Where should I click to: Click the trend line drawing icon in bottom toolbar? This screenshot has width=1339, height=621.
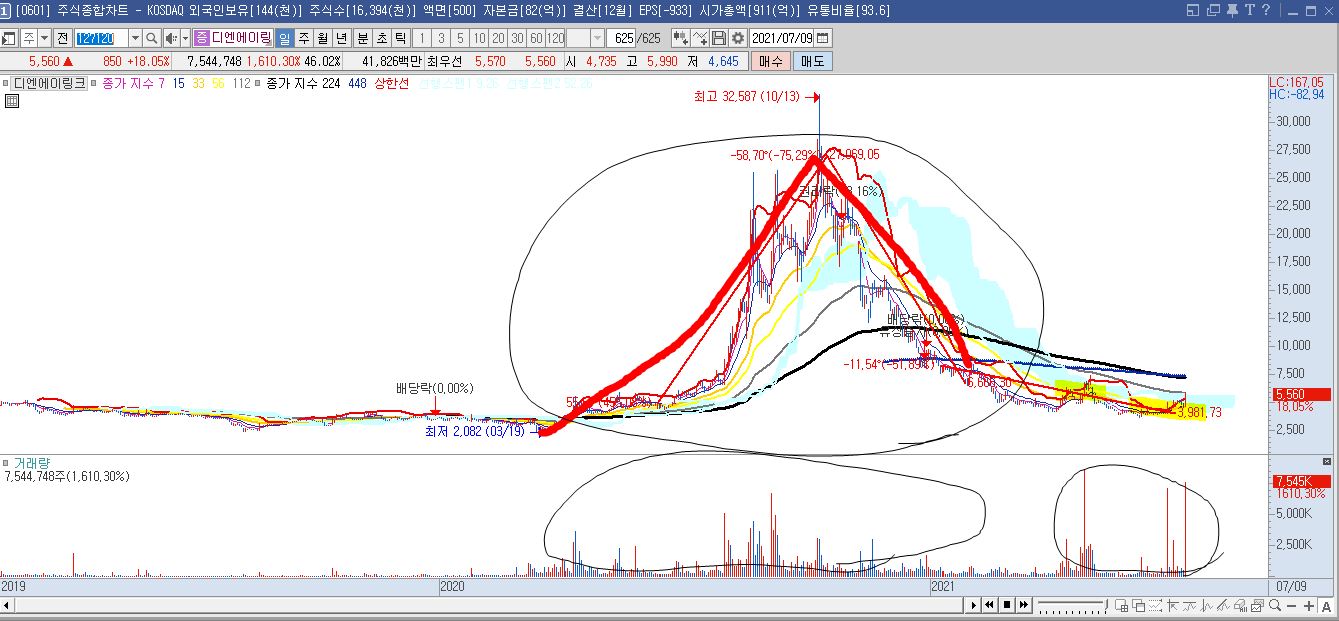[x=1223, y=606]
